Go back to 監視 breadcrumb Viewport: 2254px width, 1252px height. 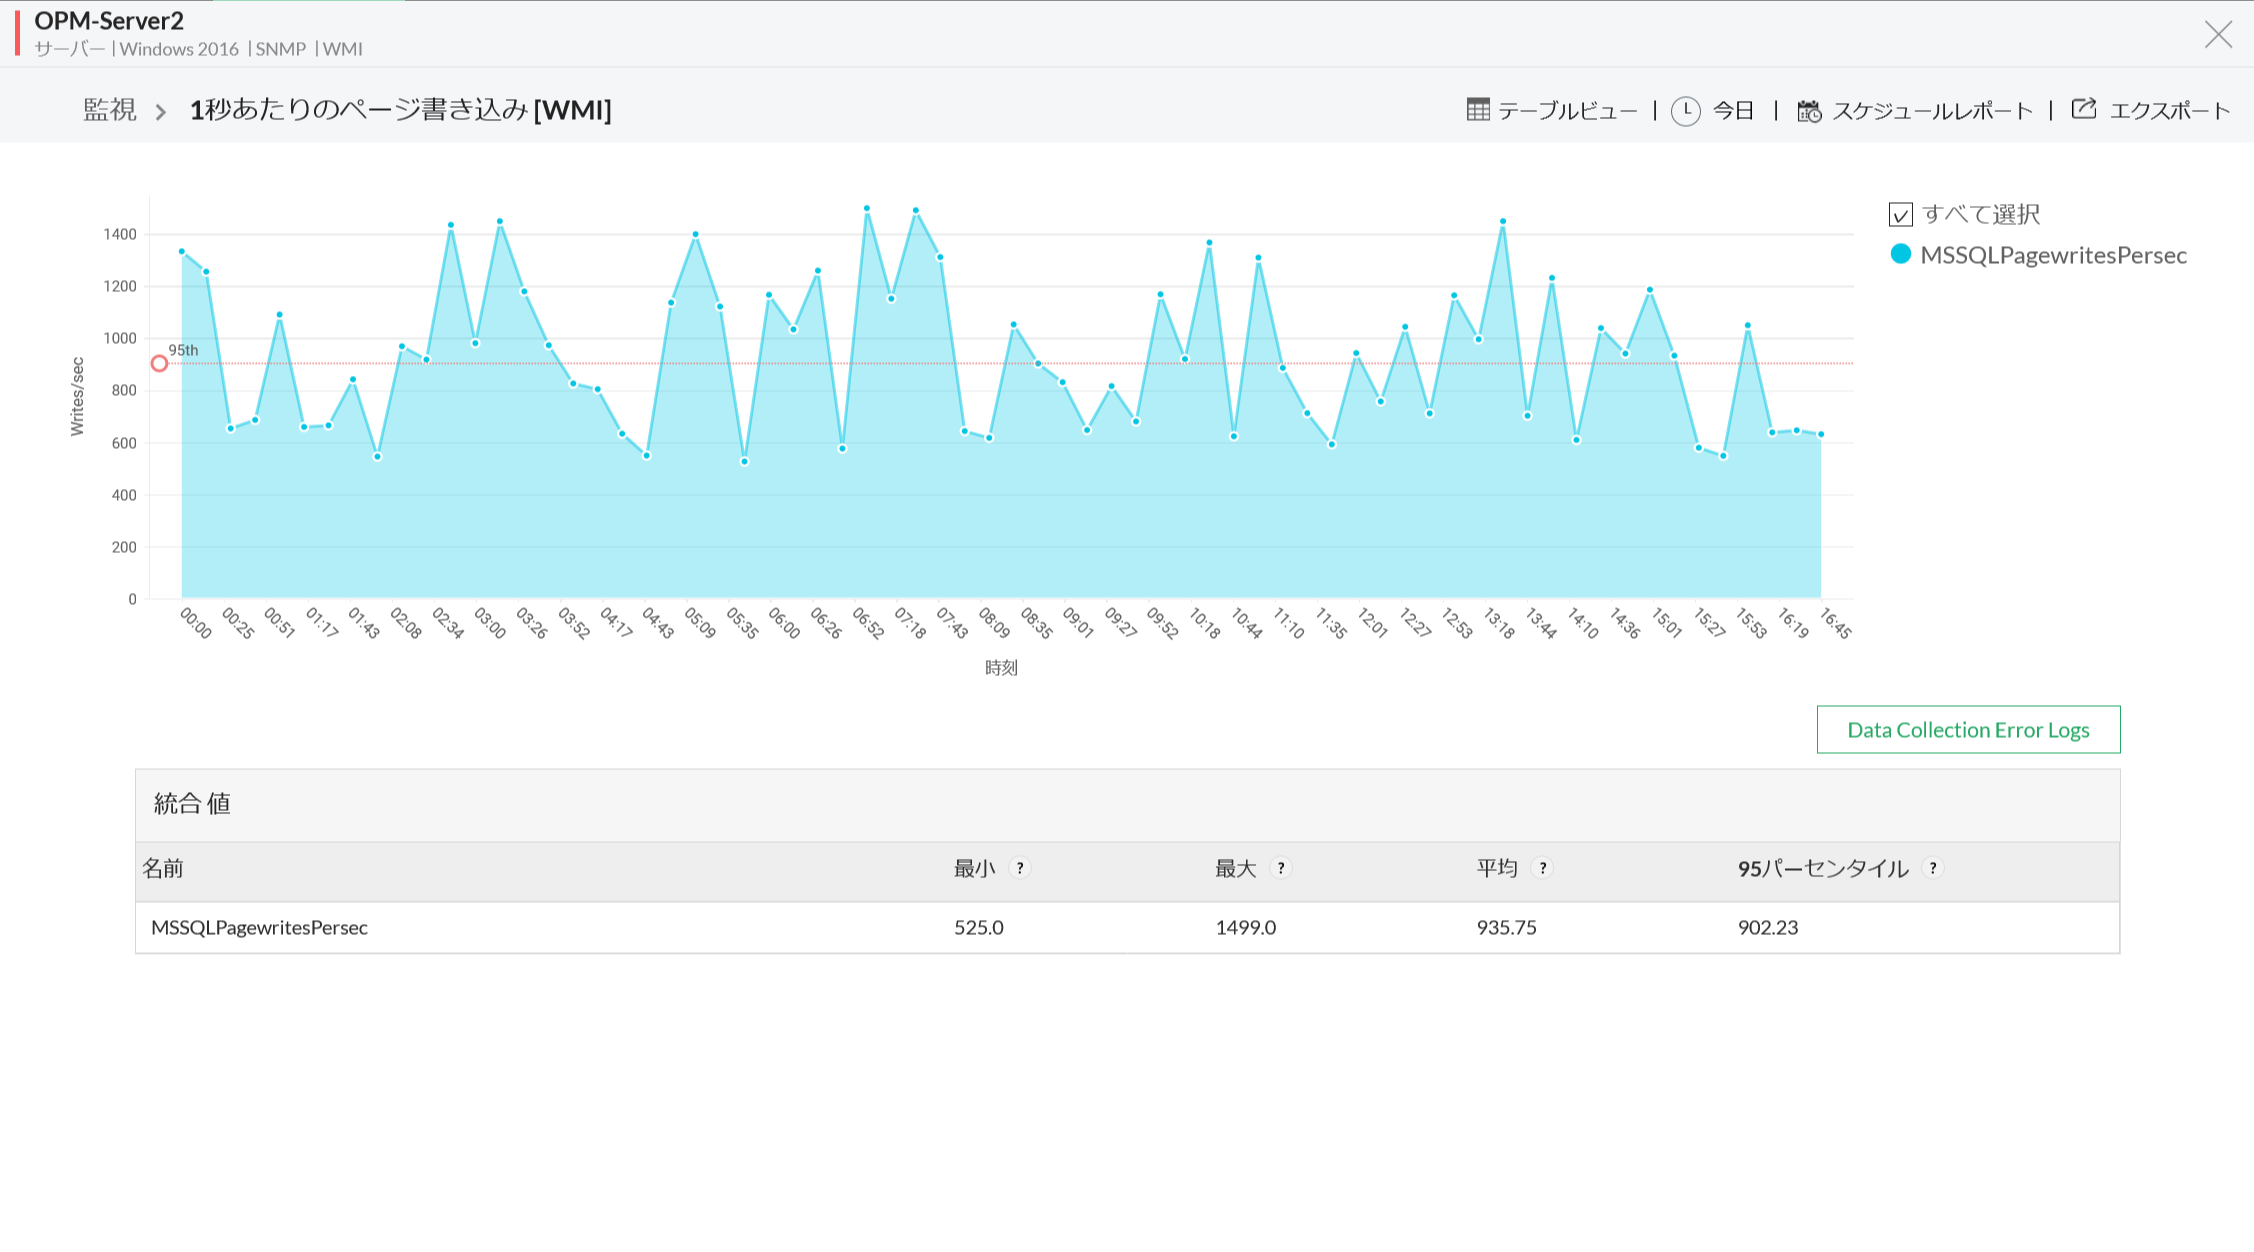point(110,110)
